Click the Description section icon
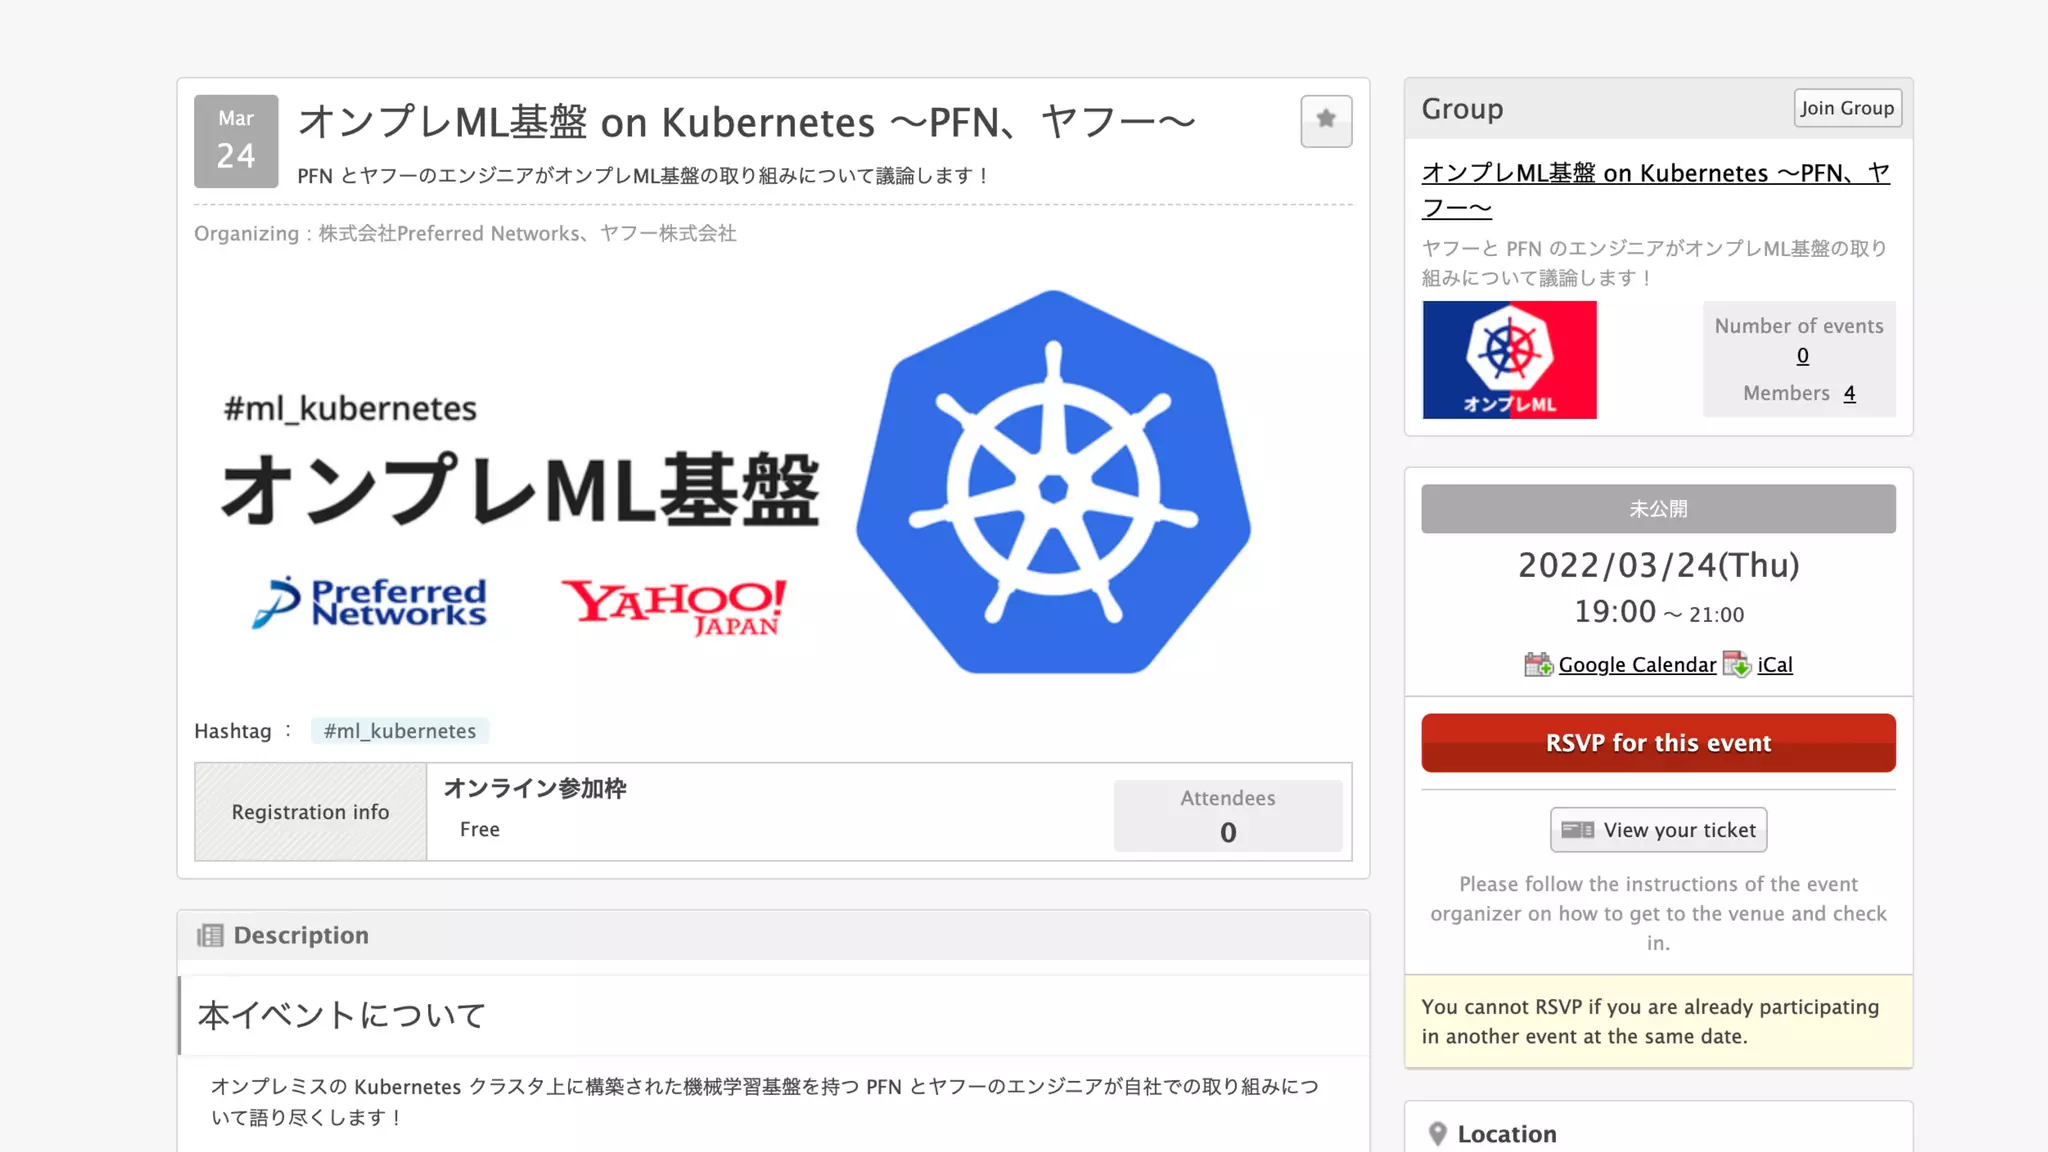The height and width of the screenshot is (1152, 2048). [x=210, y=935]
